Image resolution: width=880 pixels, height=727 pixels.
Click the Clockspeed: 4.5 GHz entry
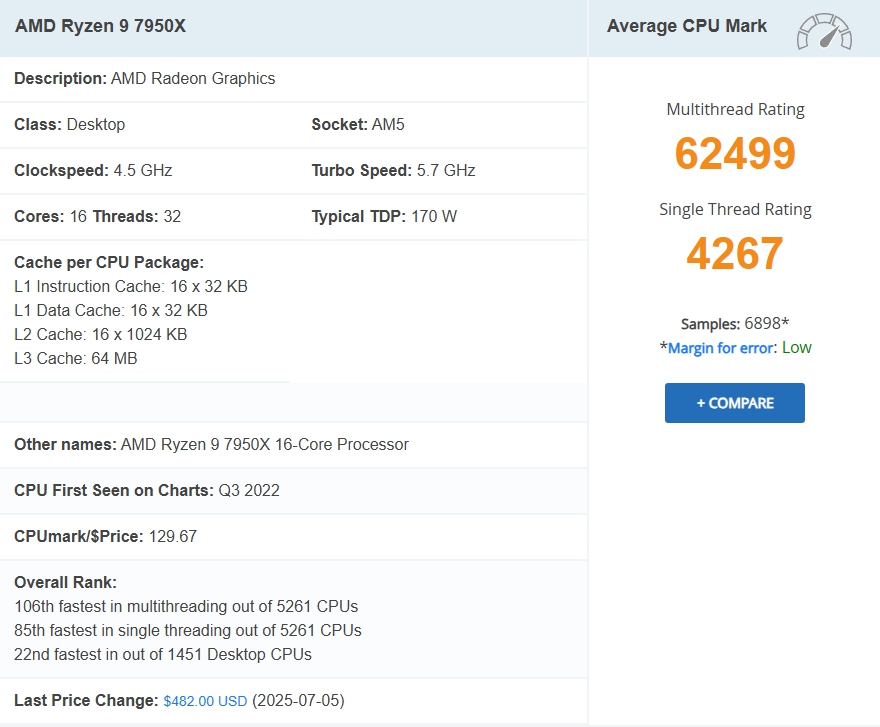[x=93, y=171]
